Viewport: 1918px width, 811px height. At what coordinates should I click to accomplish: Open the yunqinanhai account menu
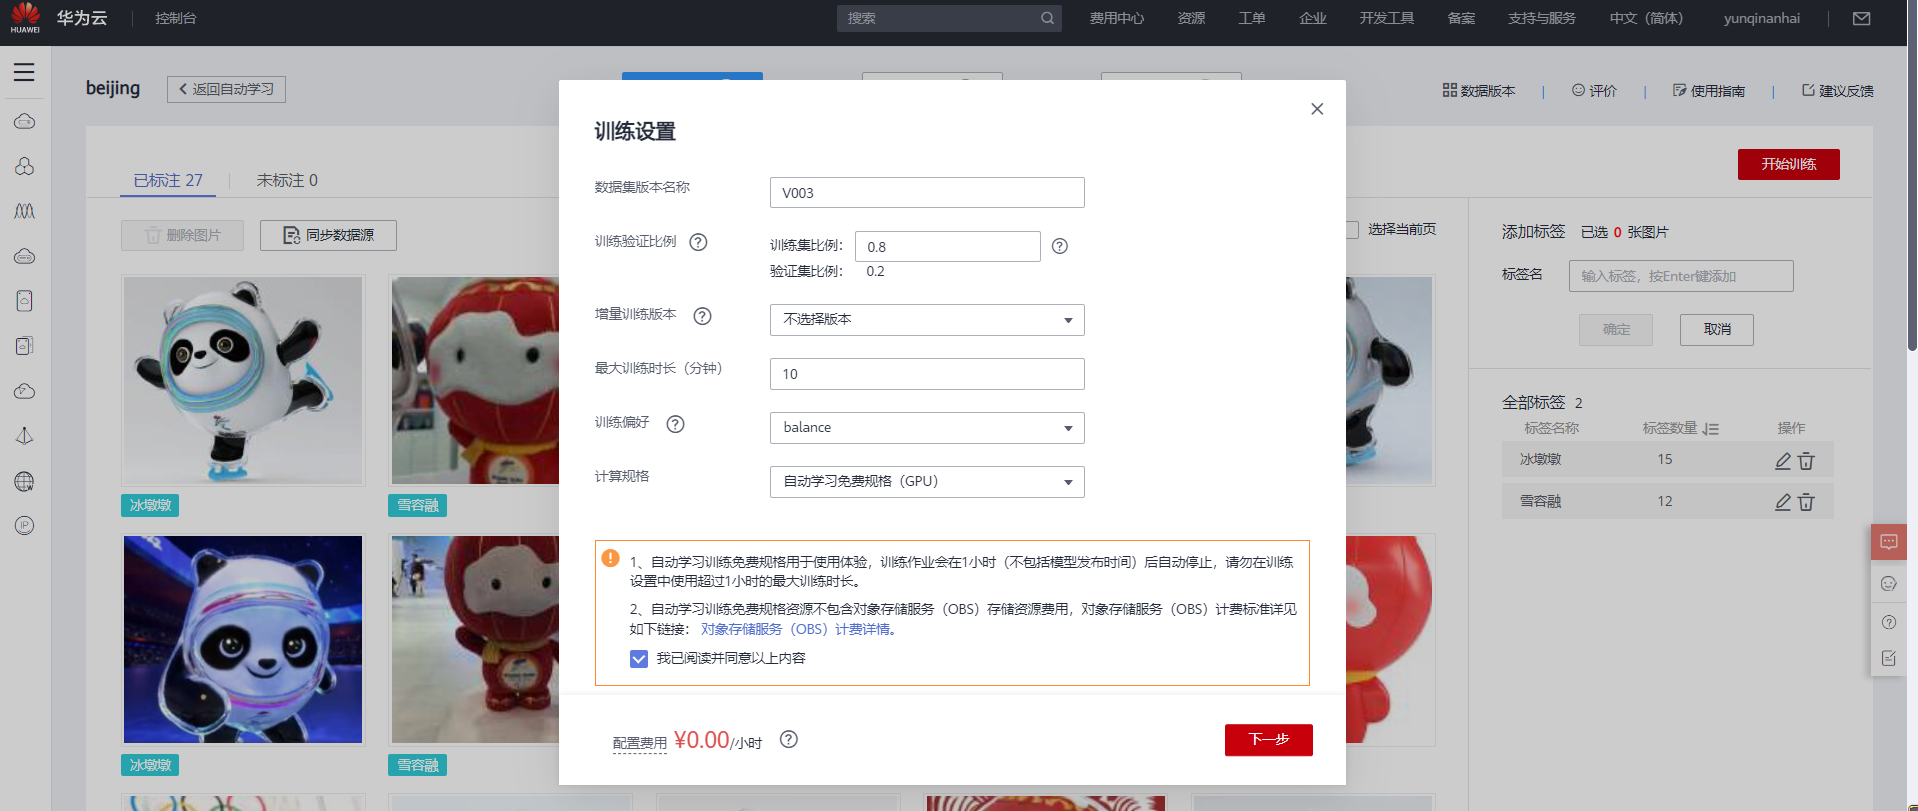[1761, 18]
